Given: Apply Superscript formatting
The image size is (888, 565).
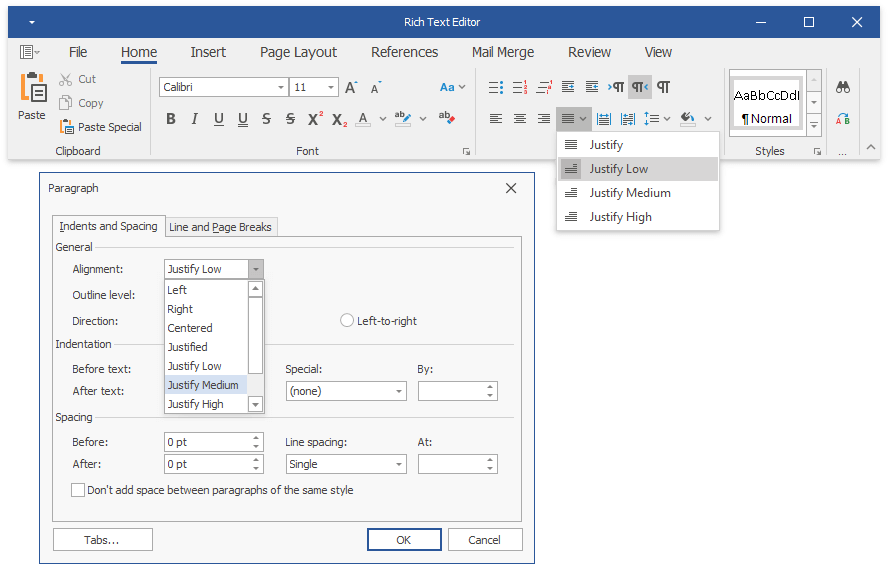Looking at the screenshot, I should pyautogui.click(x=314, y=119).
